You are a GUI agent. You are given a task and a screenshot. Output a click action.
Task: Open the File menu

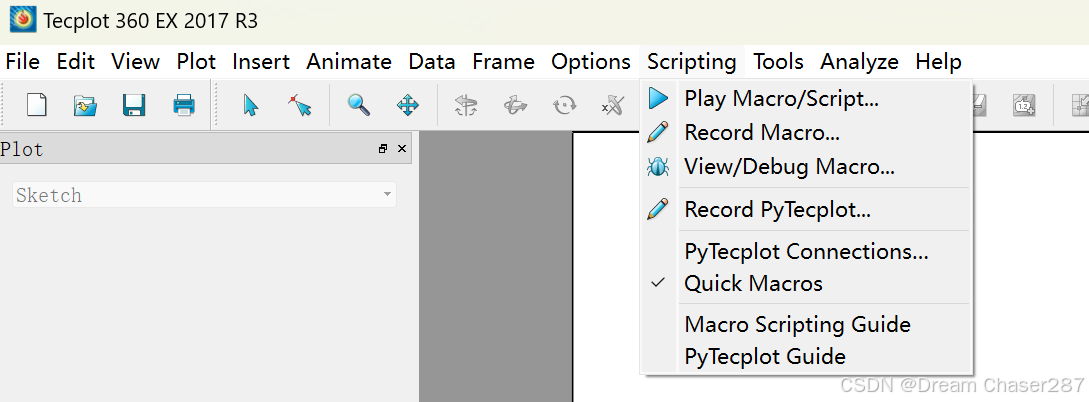[x=23, y=62]
